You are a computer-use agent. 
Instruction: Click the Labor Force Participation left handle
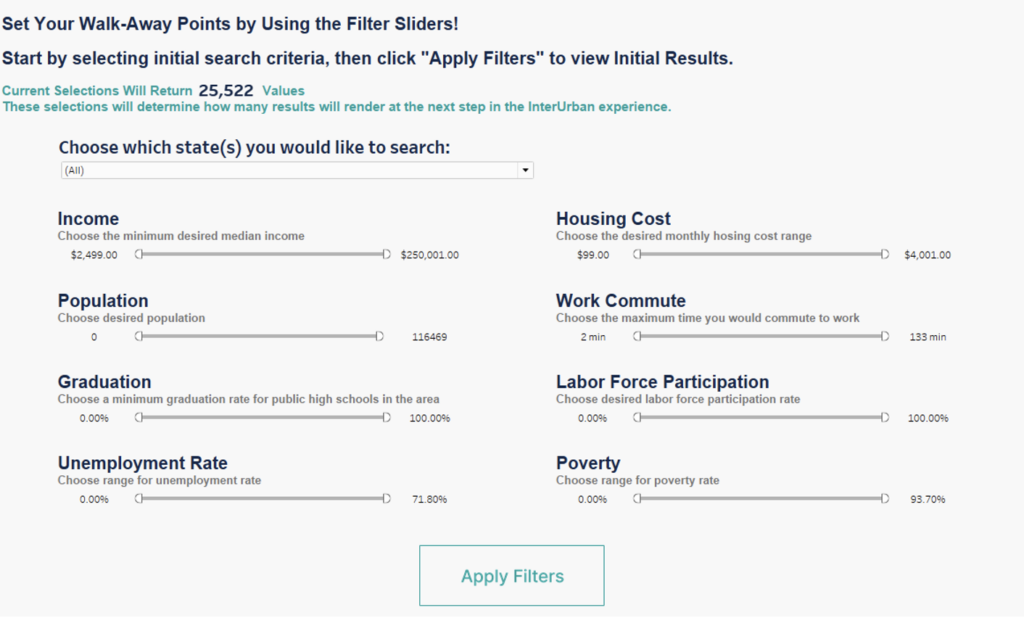click(637, 418)
